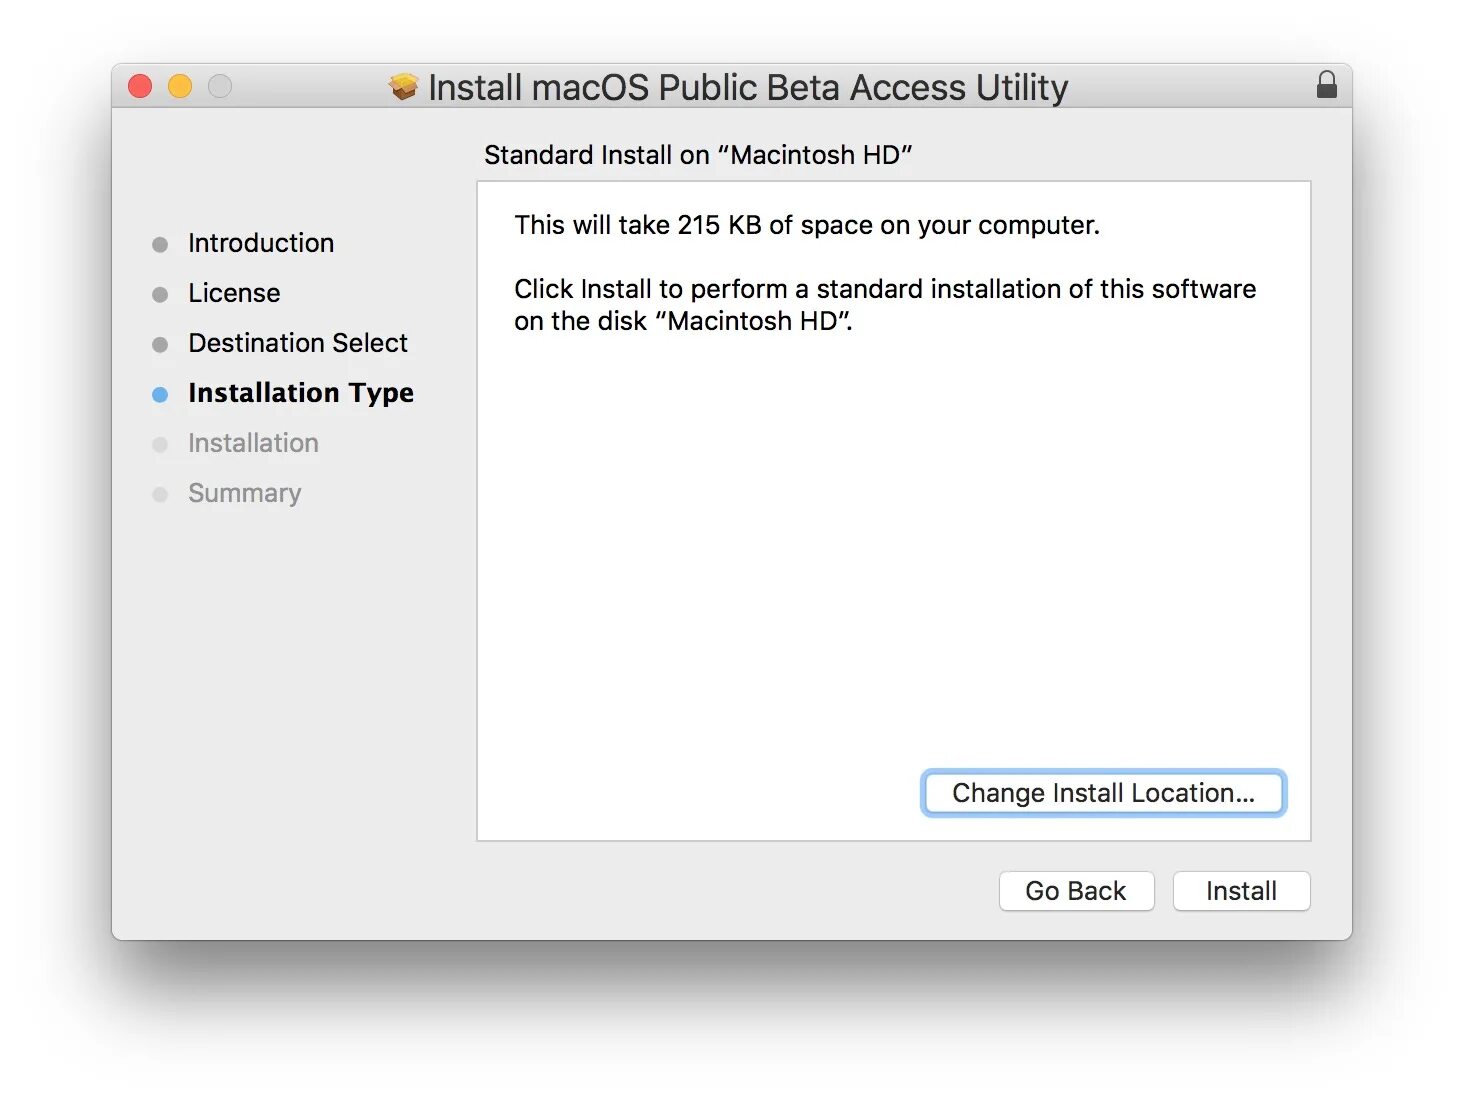The height and width of the screenshot is (1100, 1464).
Task: Click the lock icon in the title bar
Action: [1326, 85]
